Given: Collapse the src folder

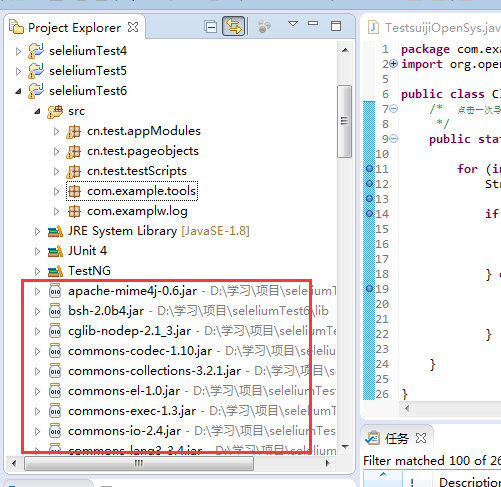Looking at the screenshot, I should (37, 111).
